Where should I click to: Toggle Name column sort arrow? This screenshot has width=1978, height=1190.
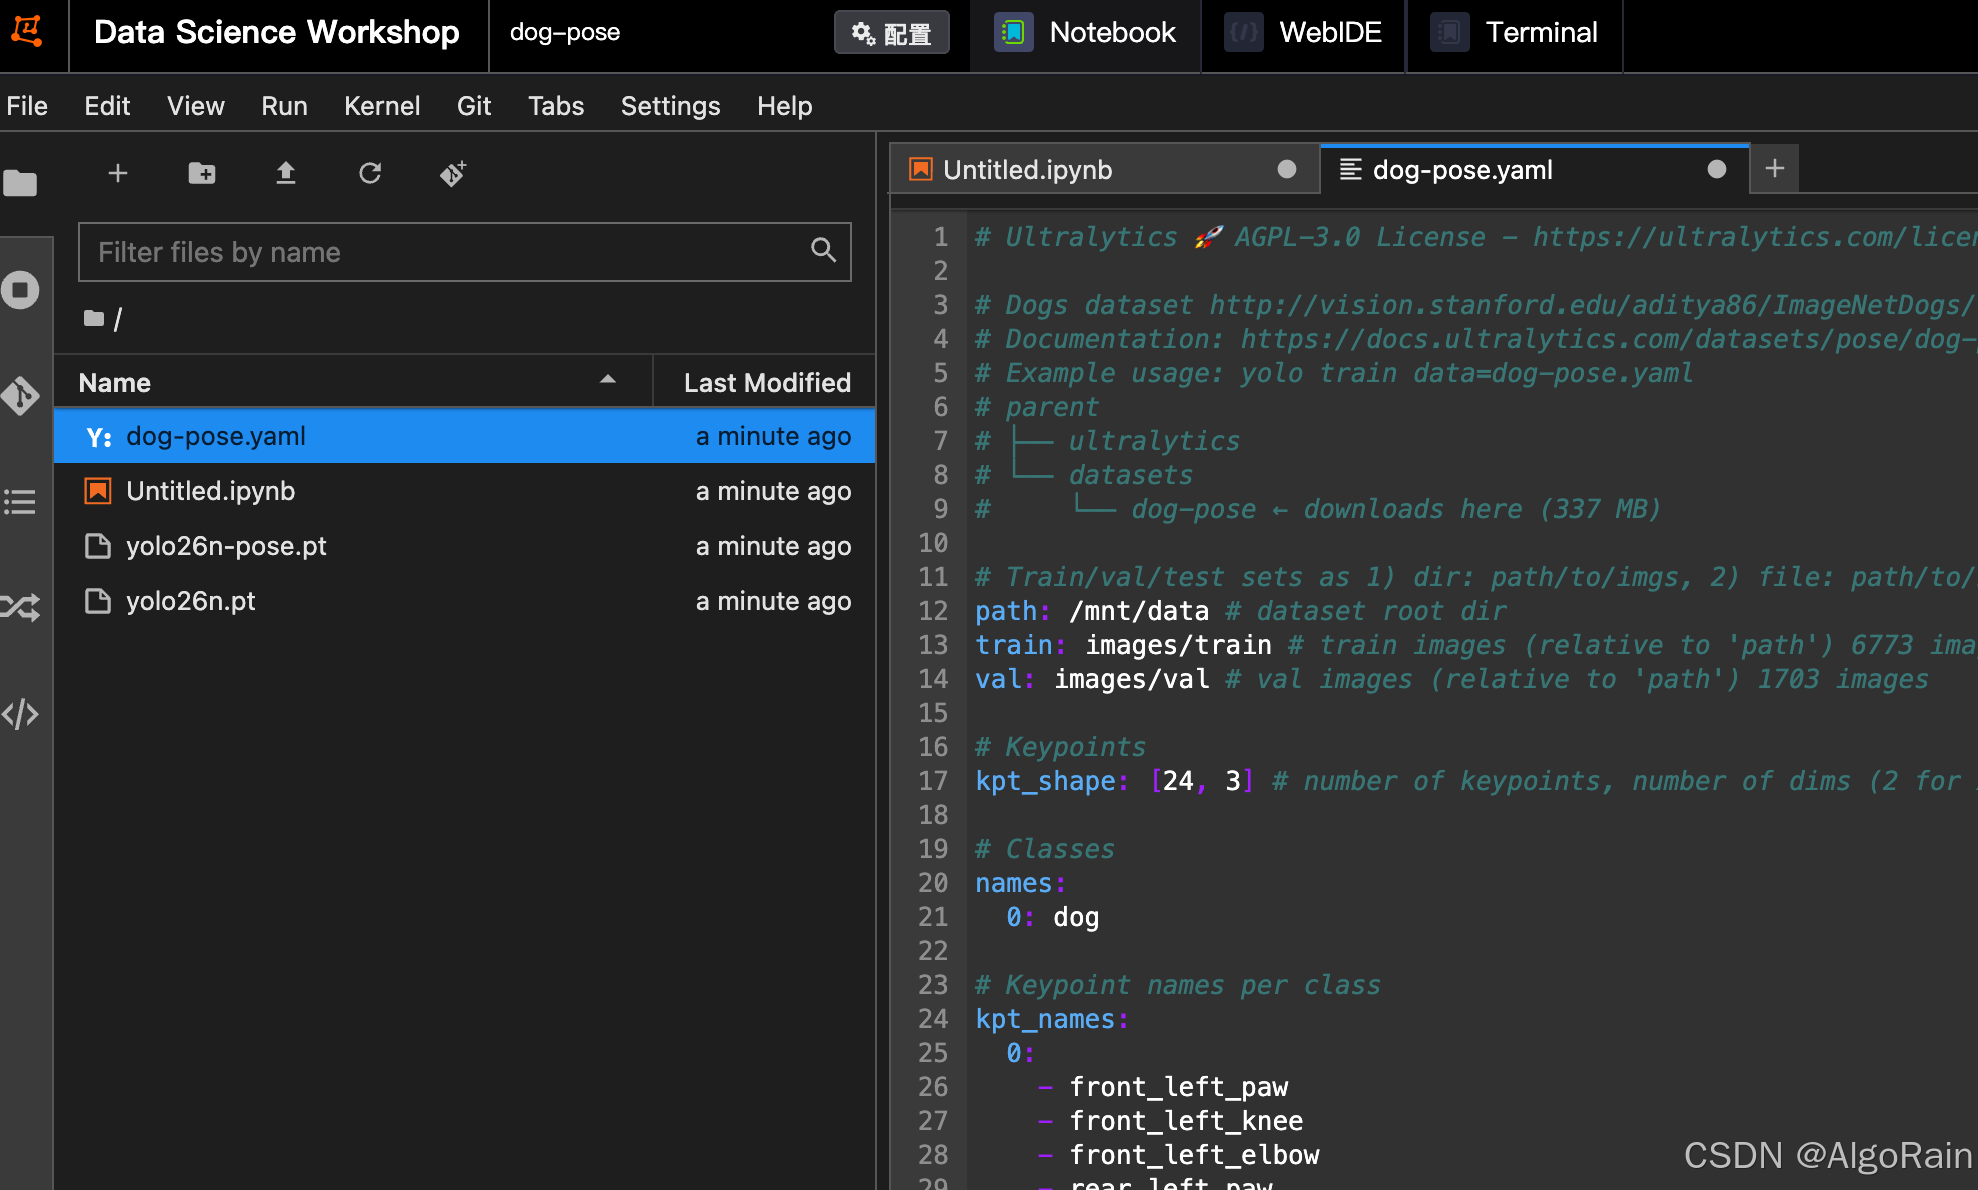coord(608,380)
